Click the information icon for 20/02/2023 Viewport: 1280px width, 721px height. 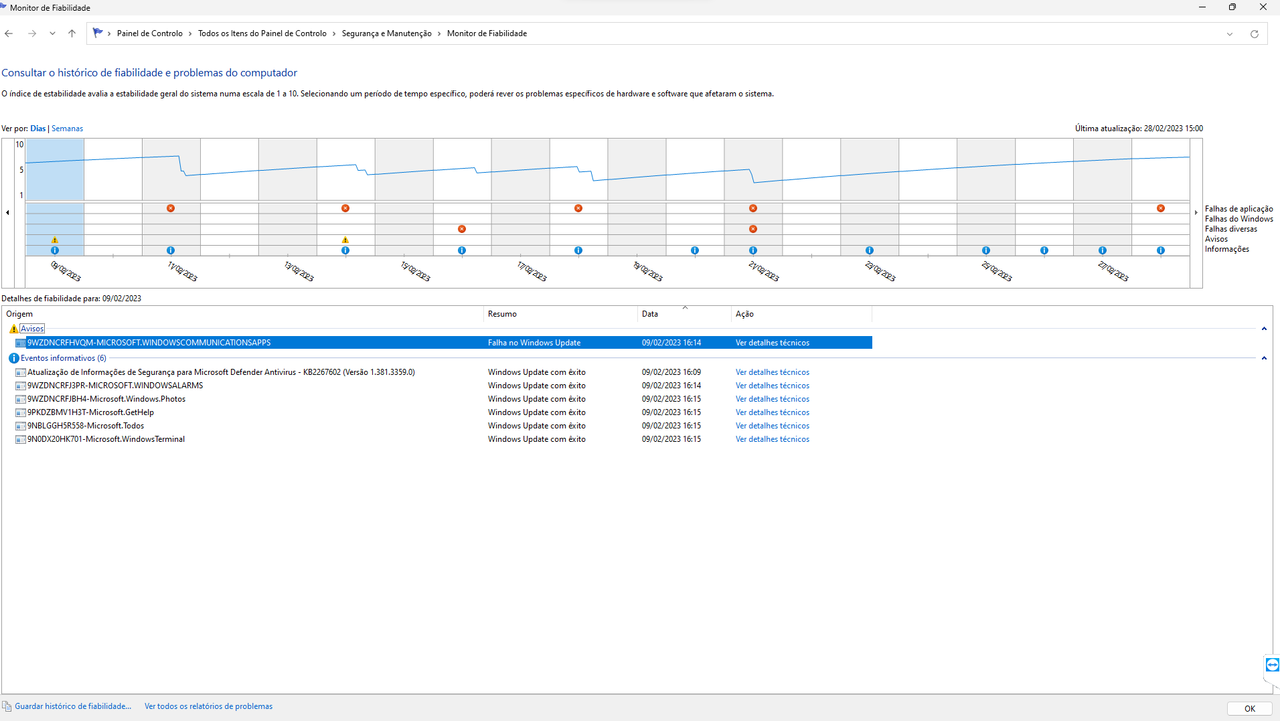[x=695, y=250]
